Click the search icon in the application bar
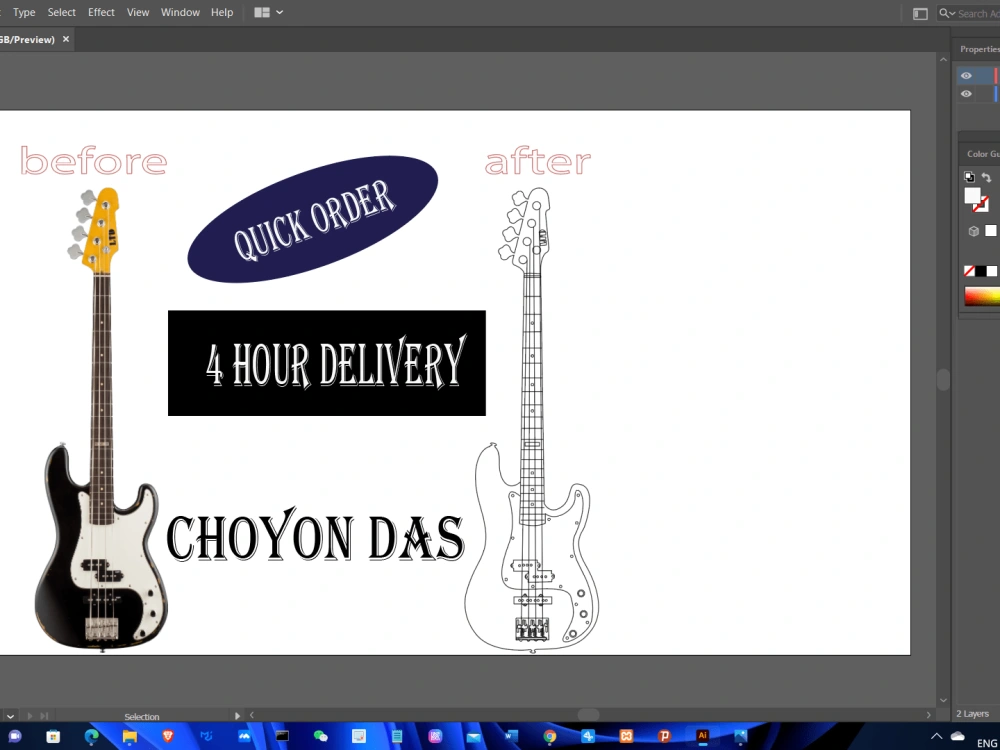 point(944,13)
